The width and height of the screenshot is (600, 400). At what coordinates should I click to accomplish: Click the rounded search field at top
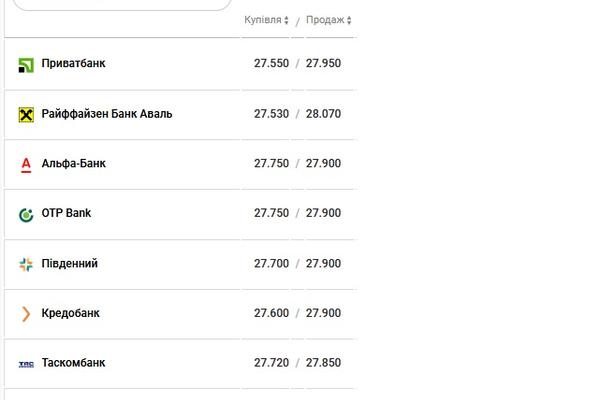(122, 5)
